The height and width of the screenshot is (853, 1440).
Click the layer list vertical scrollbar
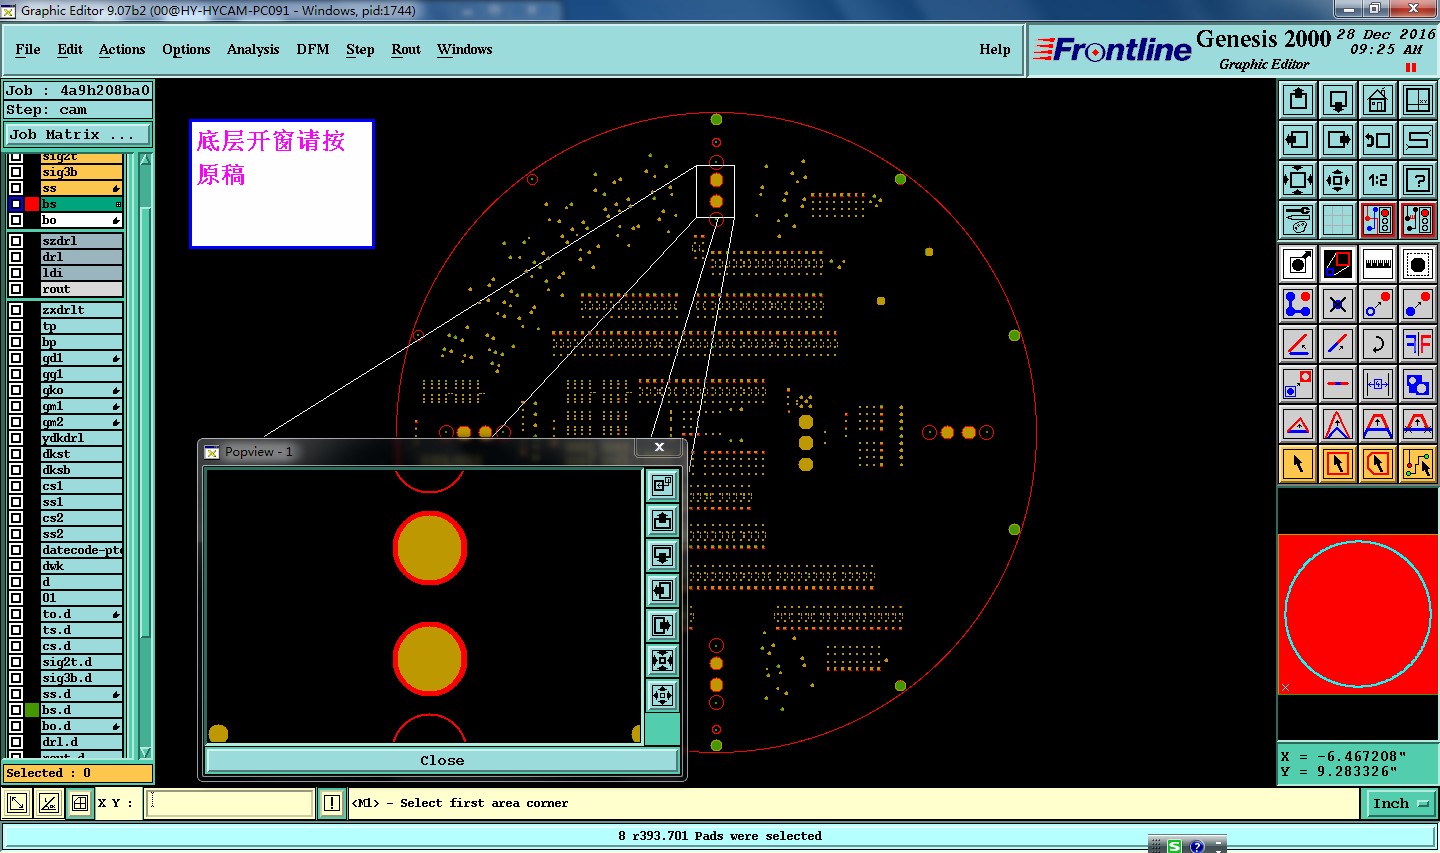pos(145,456)
